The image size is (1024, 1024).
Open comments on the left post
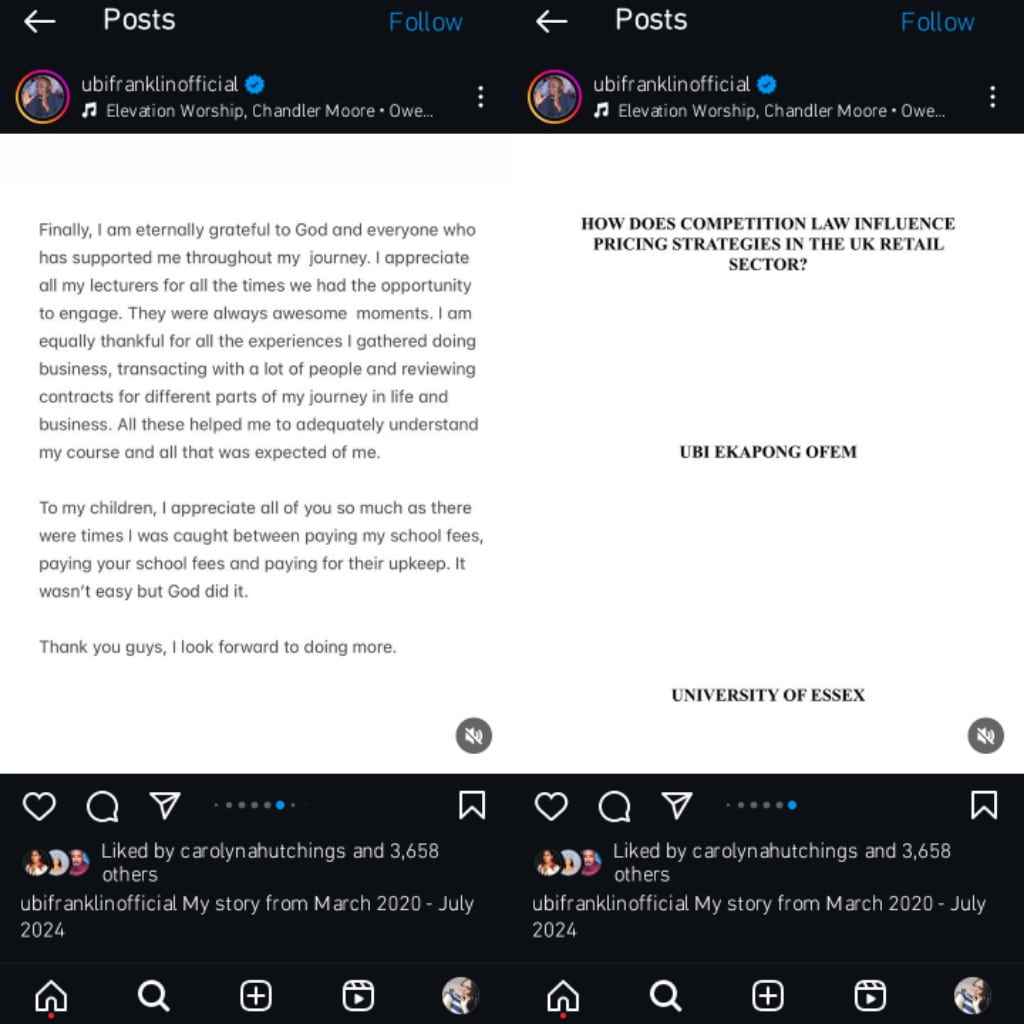coord(103,806)
